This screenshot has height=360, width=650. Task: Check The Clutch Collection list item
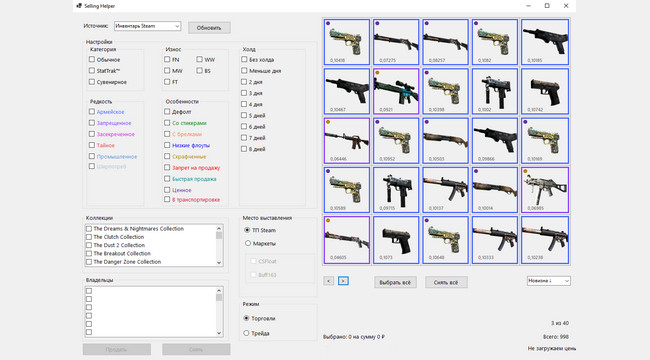pyautogui.click(x=89, y=237)
